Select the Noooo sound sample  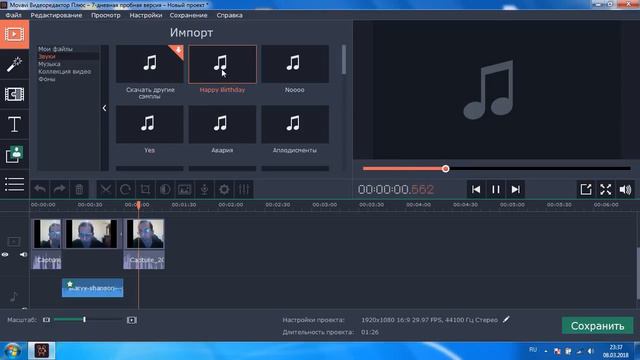[x=295, y=64]
